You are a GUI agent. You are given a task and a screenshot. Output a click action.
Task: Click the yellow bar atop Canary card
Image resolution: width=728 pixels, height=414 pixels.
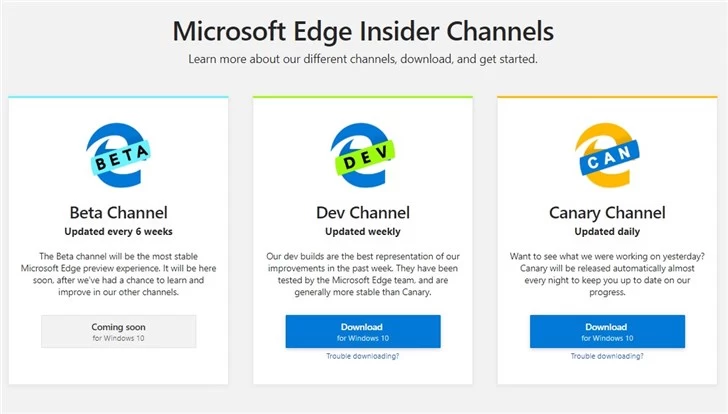tap(607, 97)
